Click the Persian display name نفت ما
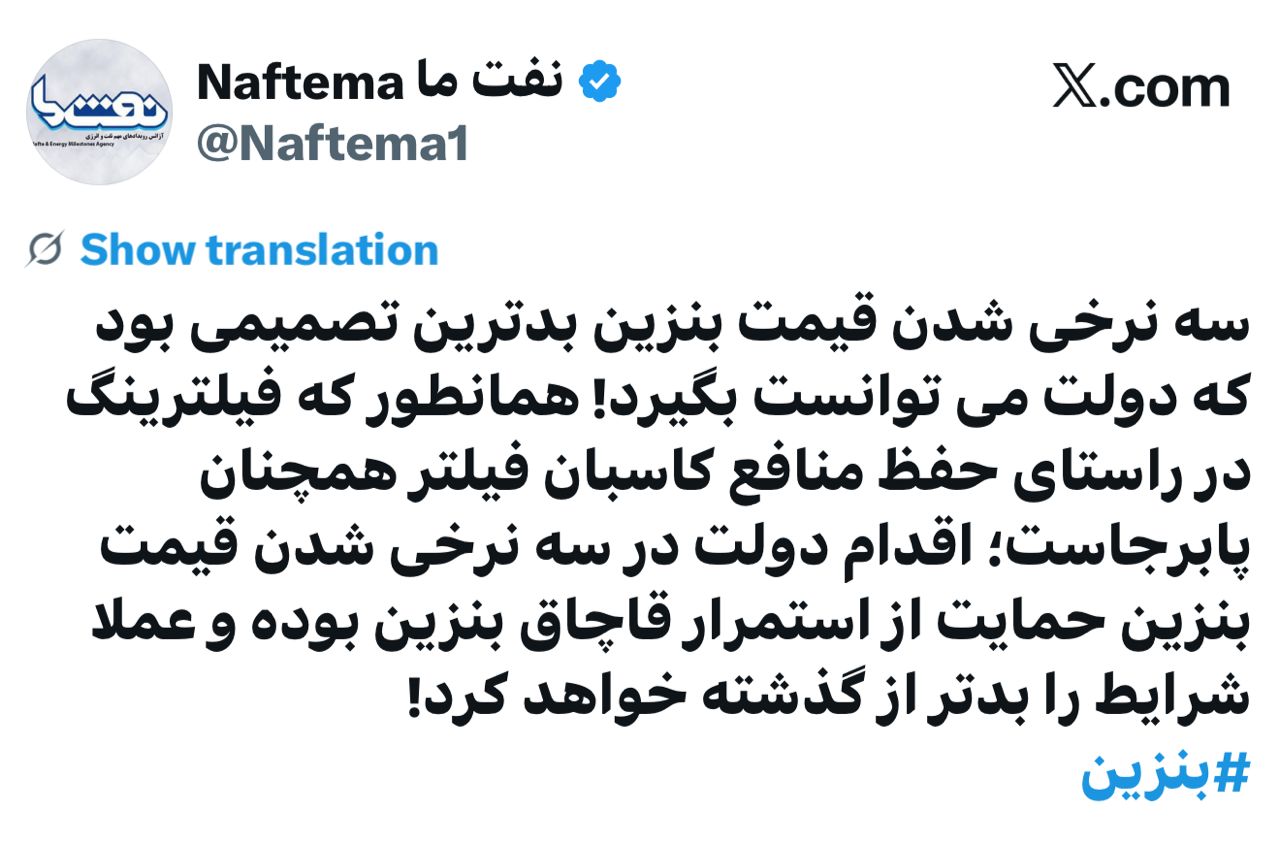1280x846 pixels. [513, 83]
